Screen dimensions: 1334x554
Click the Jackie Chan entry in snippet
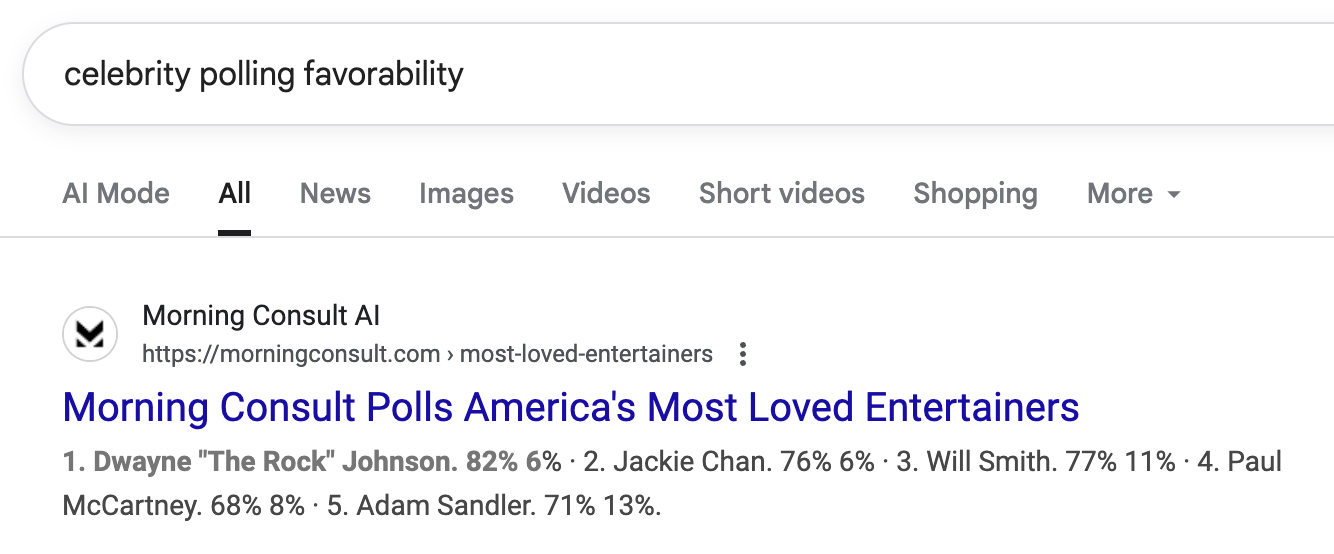pyautogui.click(x=728, y=462)
